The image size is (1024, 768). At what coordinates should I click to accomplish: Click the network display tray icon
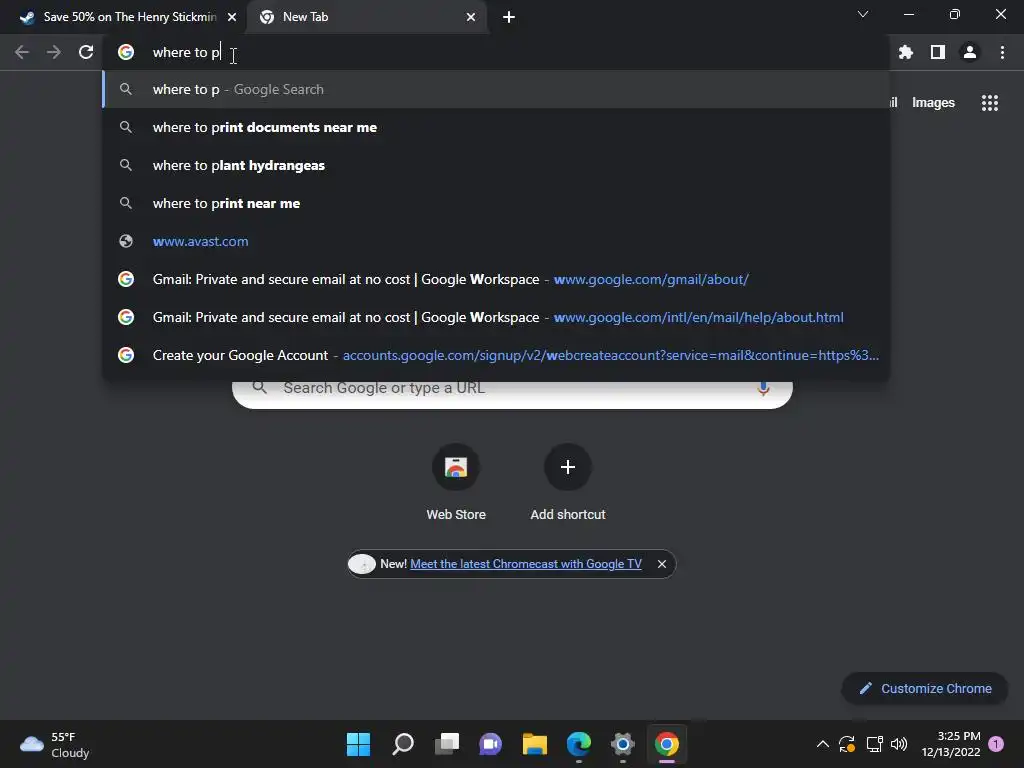[874, 744]
